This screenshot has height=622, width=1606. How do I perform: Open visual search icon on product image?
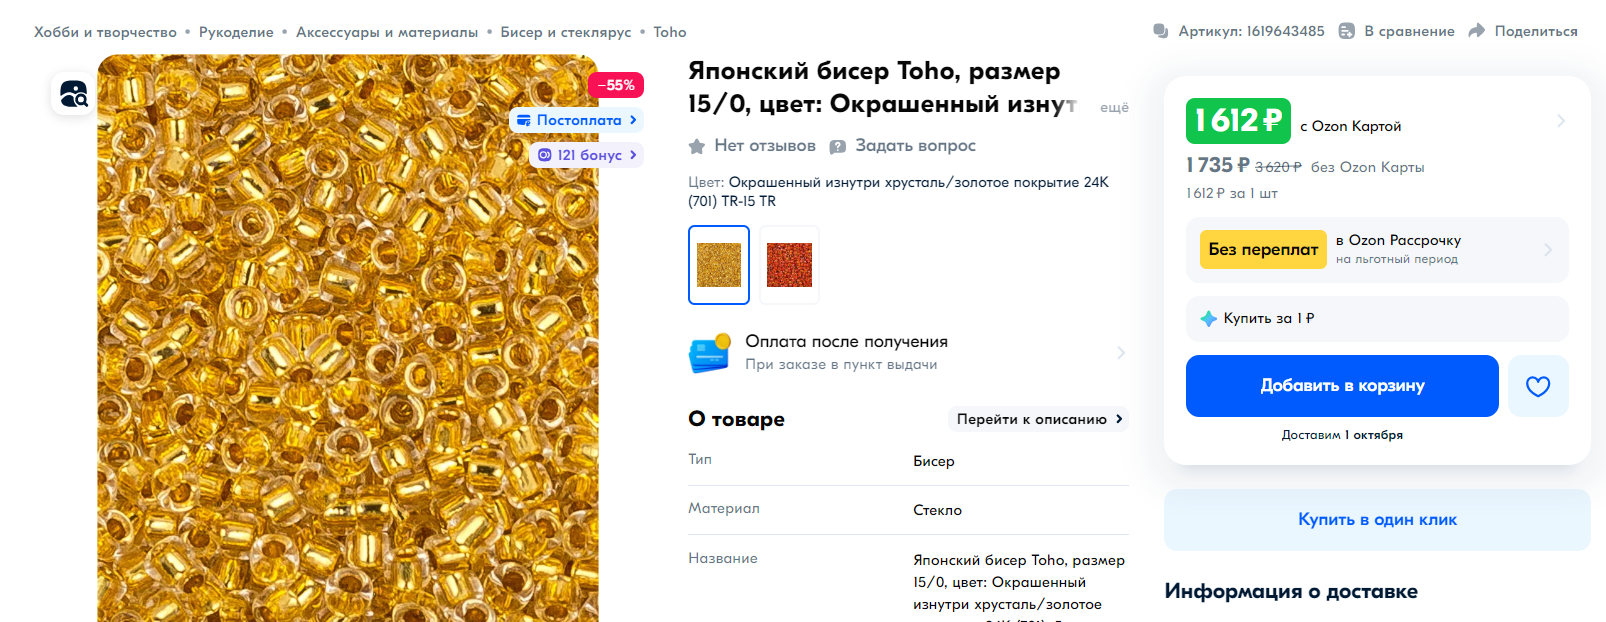[x=74, y=94]
